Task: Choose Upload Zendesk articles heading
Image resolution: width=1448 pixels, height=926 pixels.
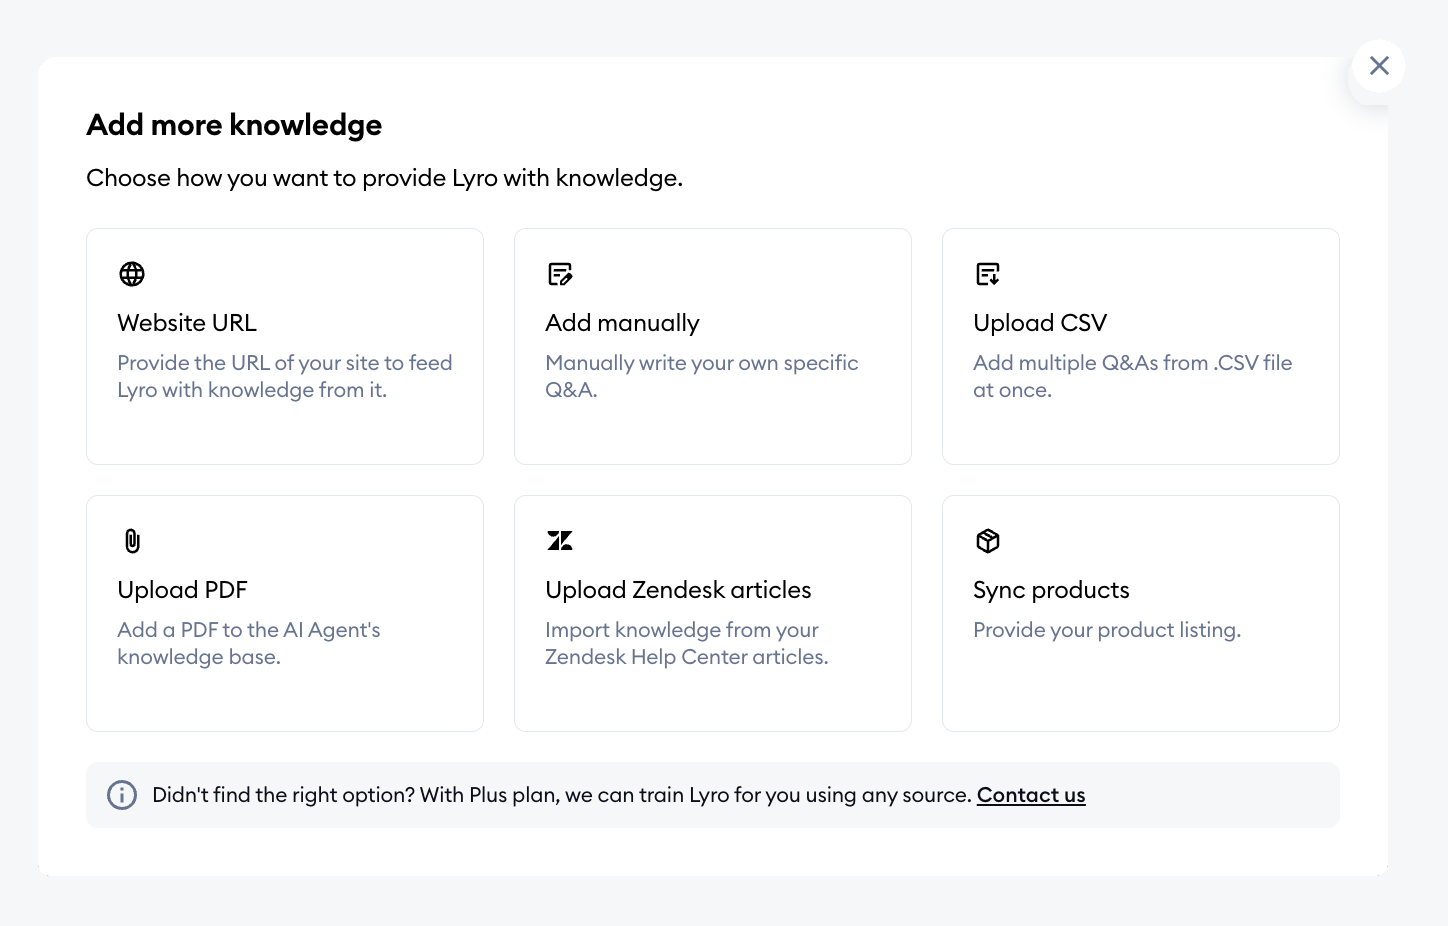Action: pyautogui.click(x=678, y=590)
